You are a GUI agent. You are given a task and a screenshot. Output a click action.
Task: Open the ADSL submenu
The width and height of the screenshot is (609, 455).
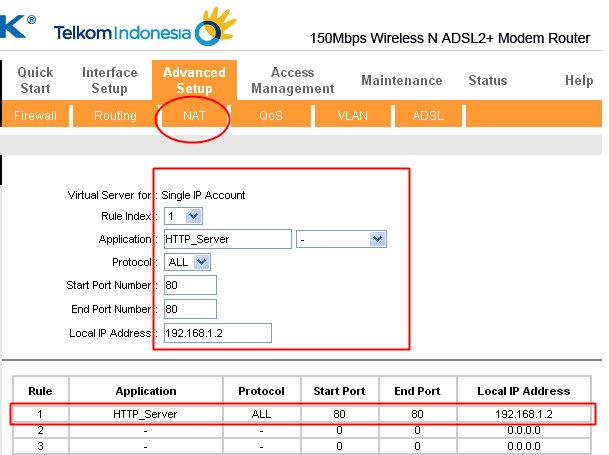(427, 116)
